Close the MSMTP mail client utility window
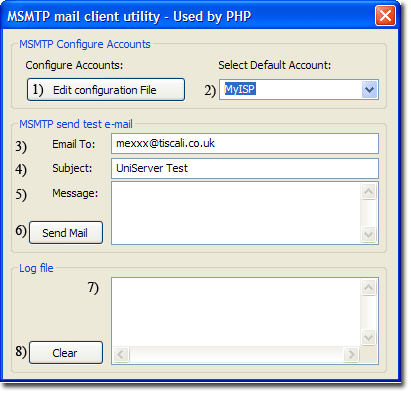Screen dimensions: 411x393 pos(385,15)
